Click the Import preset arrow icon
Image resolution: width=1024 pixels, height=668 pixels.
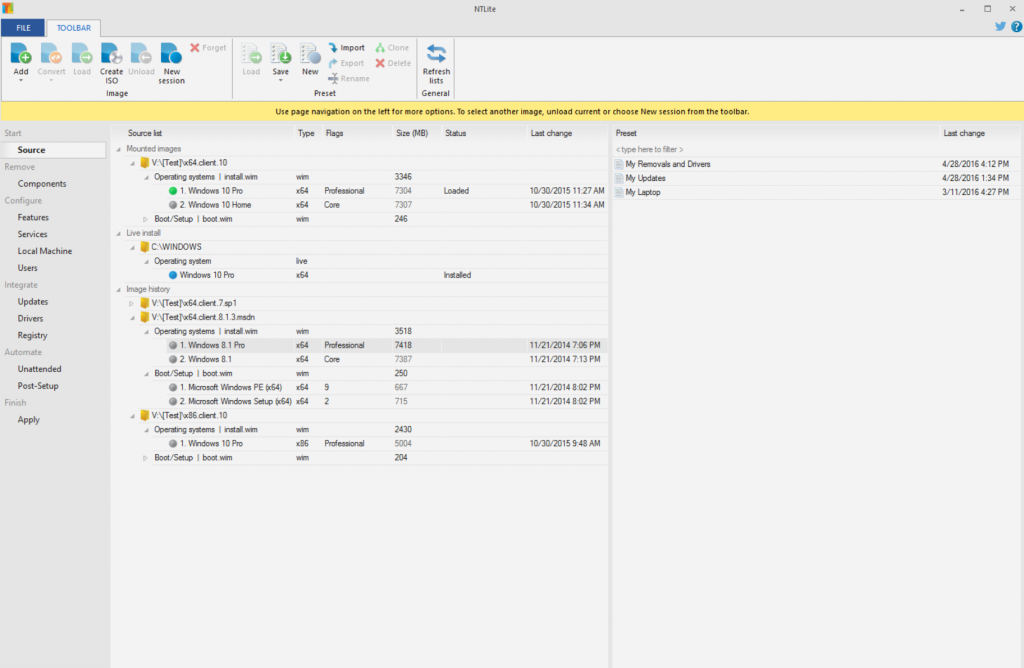click(334, 48)
